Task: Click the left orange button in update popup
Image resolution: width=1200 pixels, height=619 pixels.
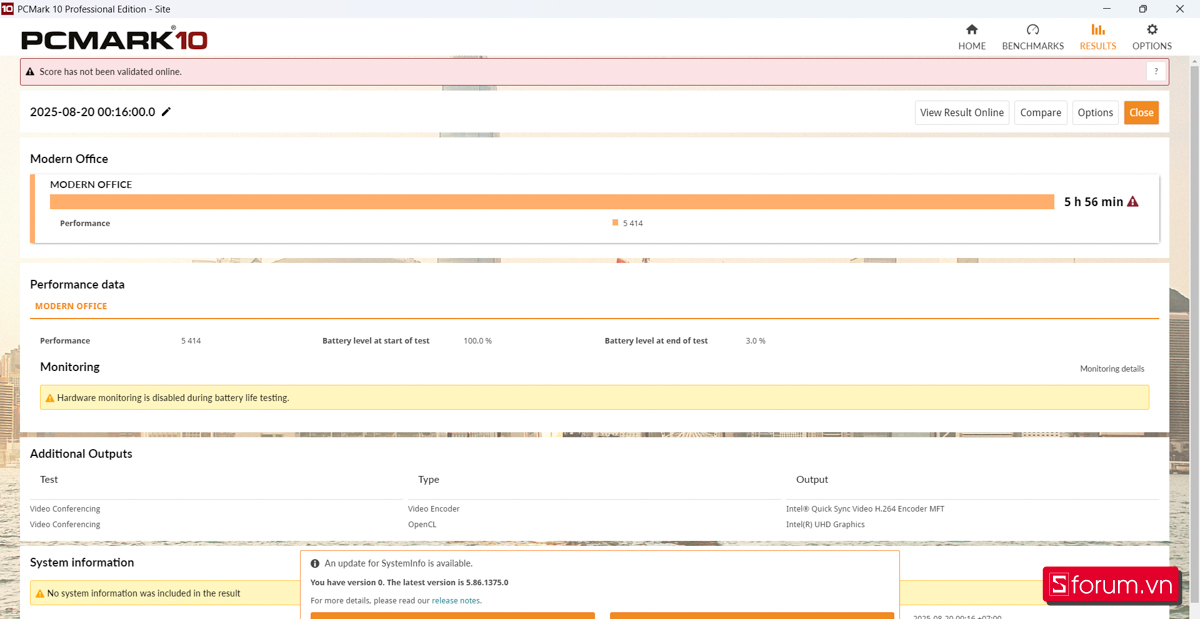Action: point(452,616)
